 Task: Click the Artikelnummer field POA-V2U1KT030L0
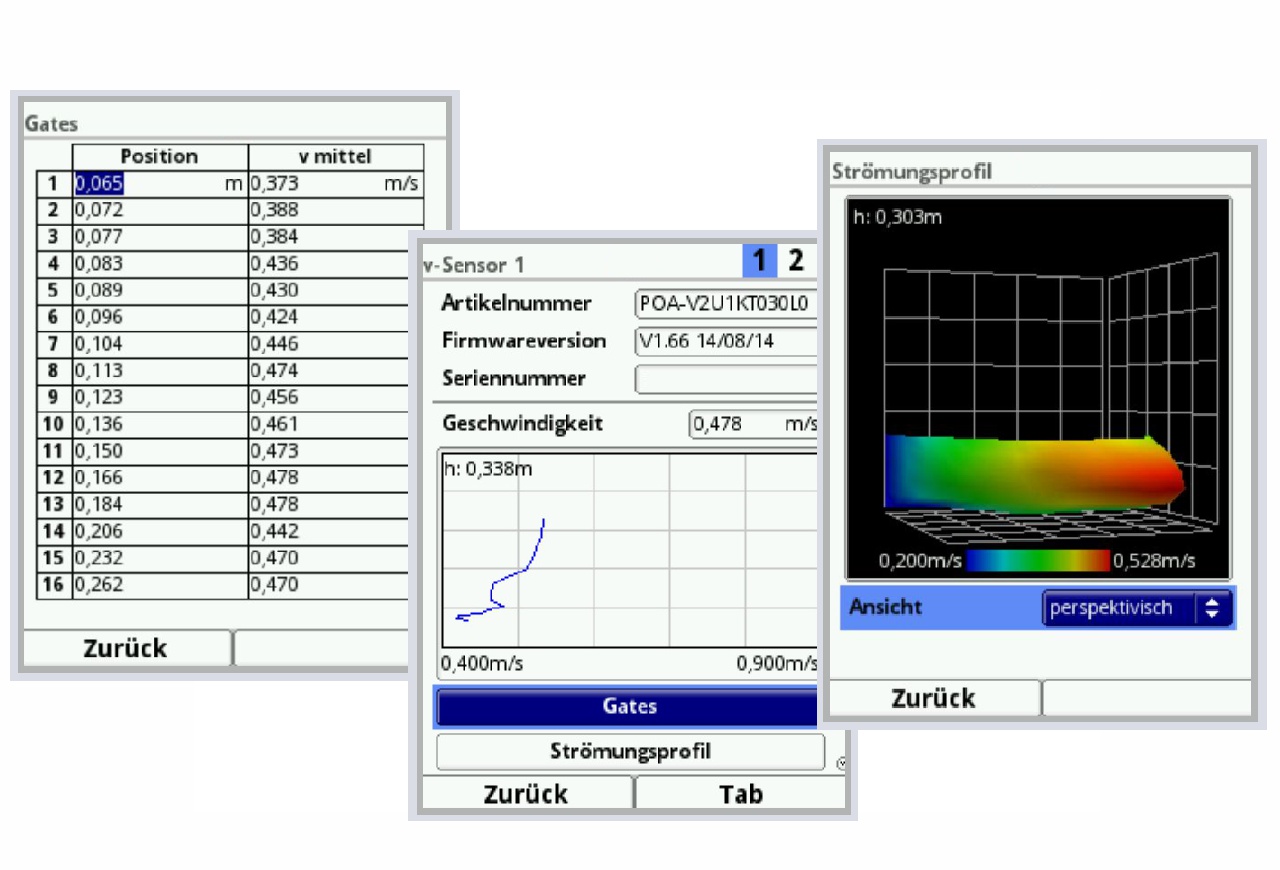click(727, 303)
